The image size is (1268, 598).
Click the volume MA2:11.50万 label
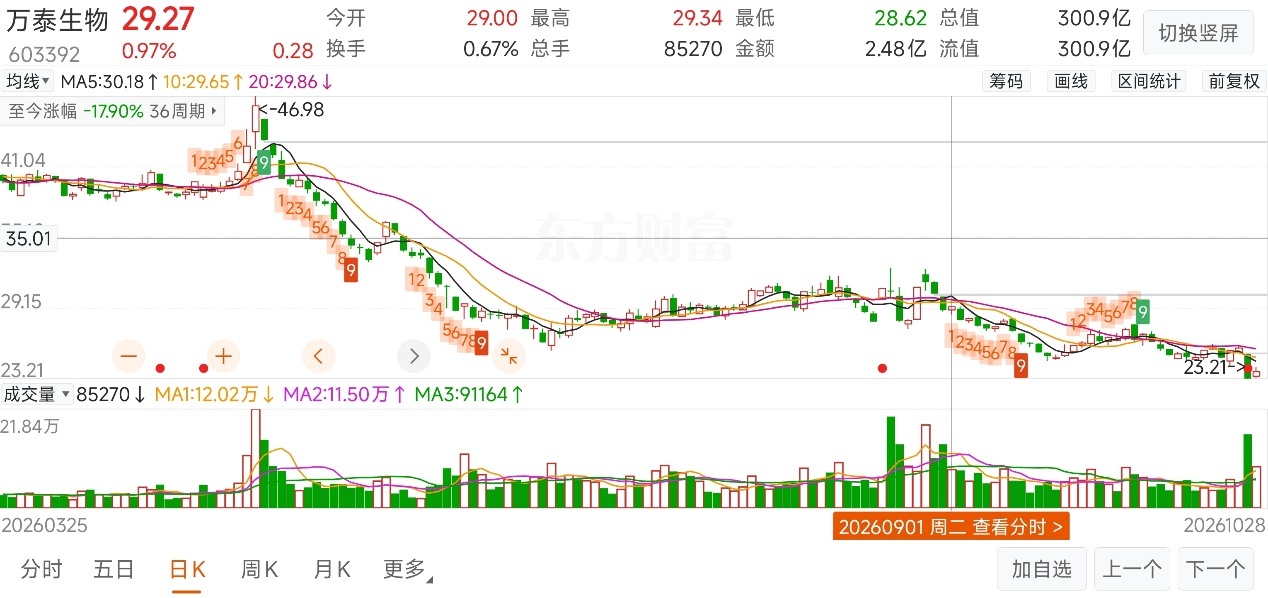[346, 394]
